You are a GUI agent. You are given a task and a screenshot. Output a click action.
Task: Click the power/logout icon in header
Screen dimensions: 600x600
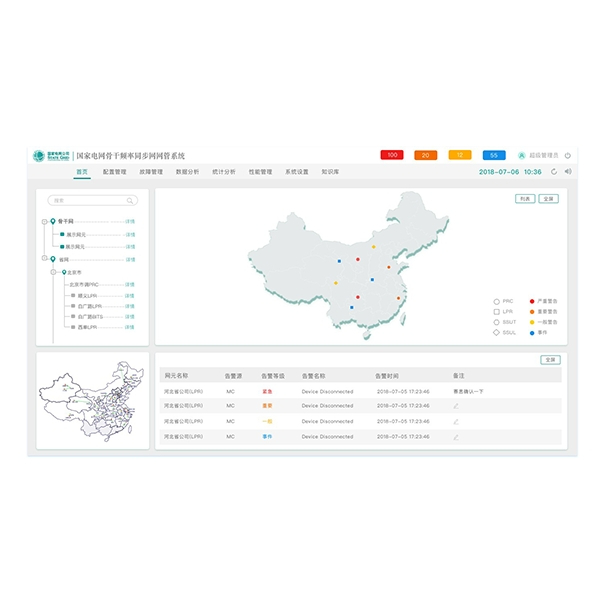click(568, 155)
